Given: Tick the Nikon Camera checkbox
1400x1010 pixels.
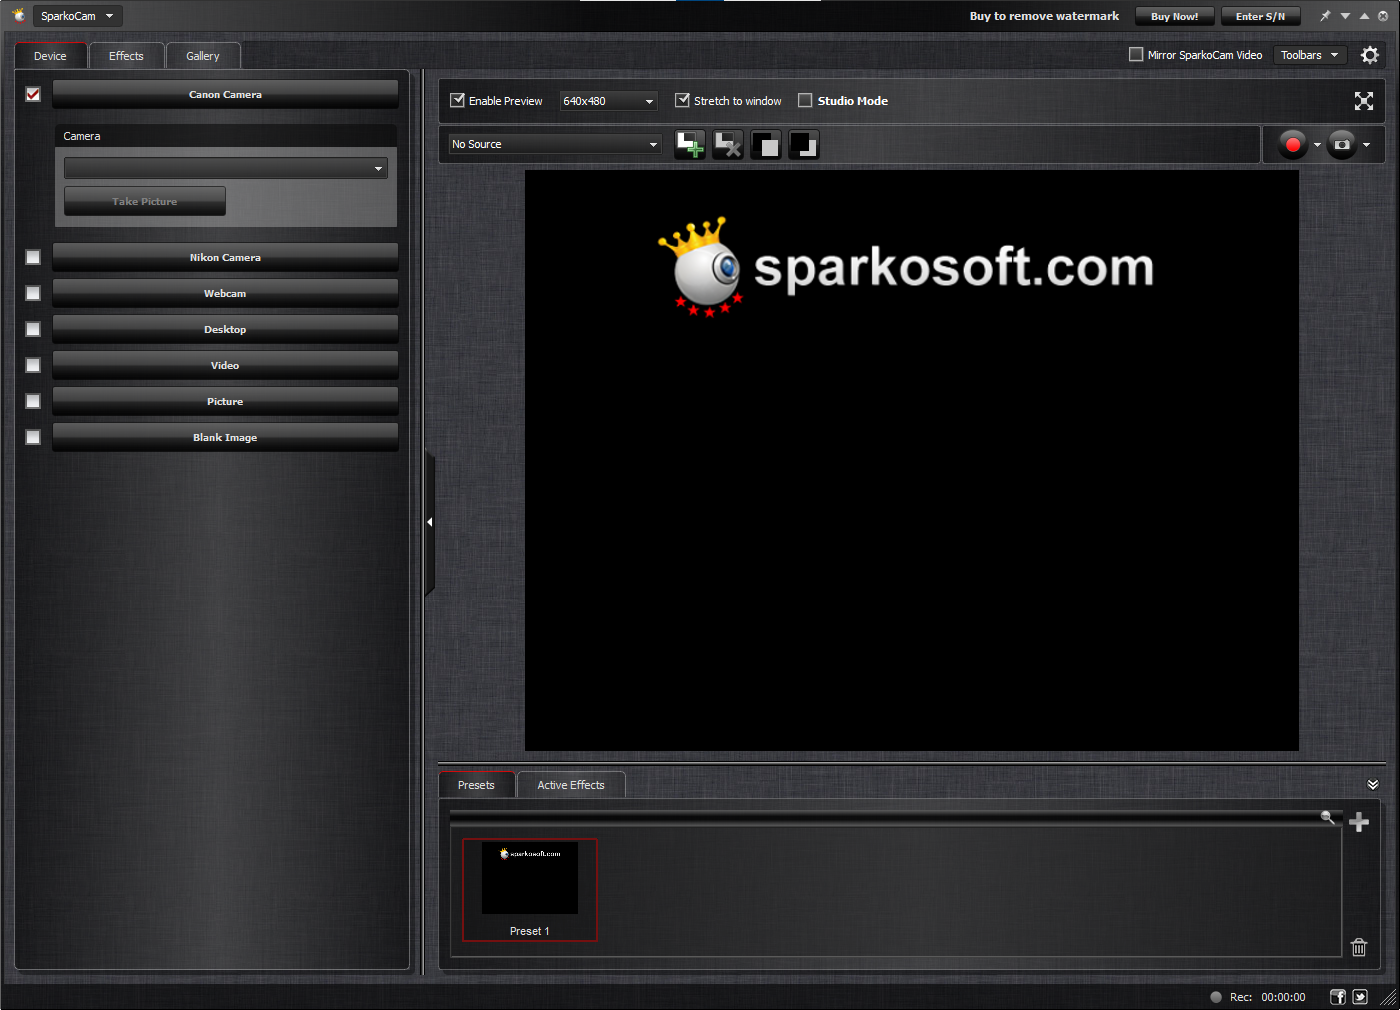Looking at the screenshot, I should (x=33, y=258).
